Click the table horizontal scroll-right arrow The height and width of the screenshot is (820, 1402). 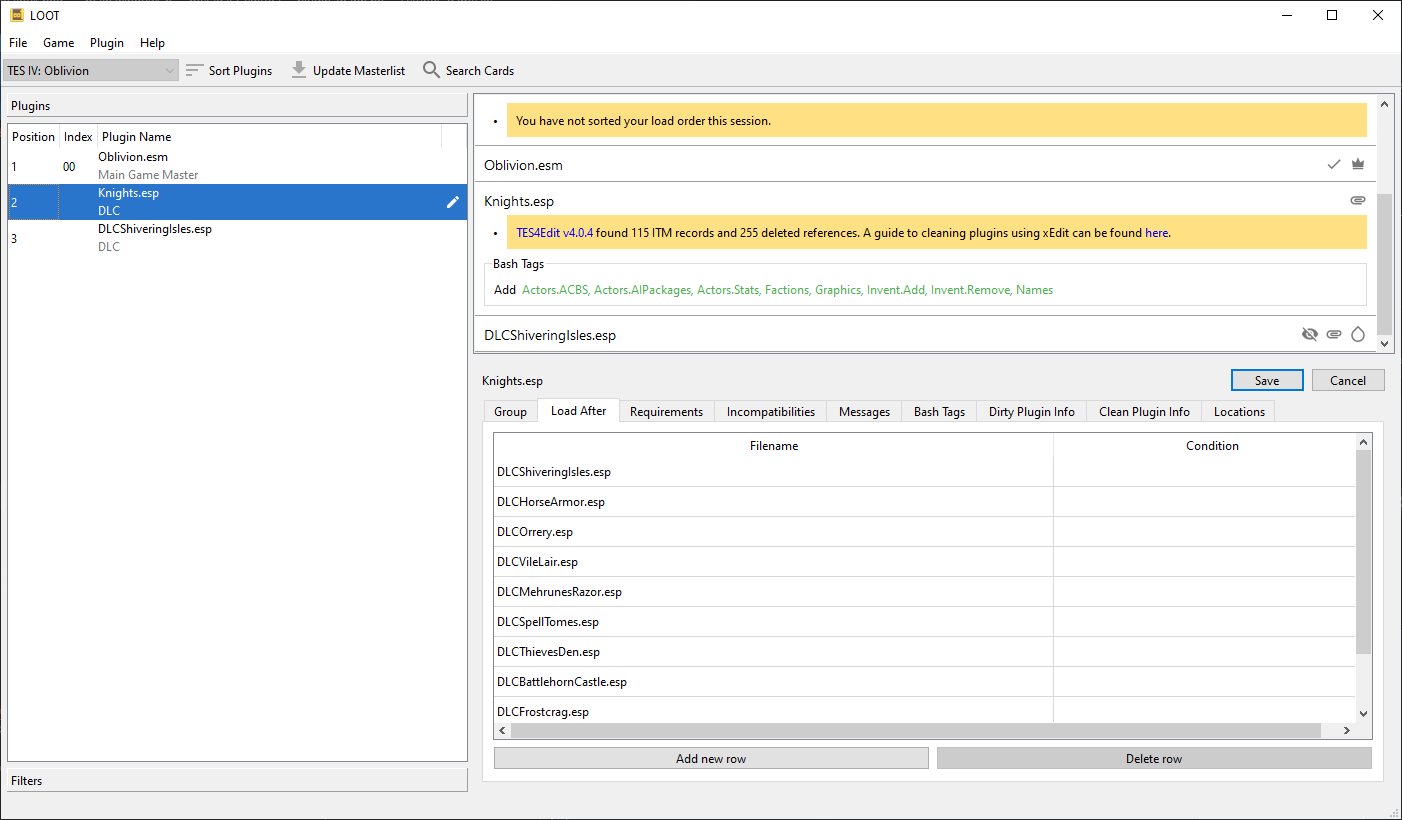1347,731
